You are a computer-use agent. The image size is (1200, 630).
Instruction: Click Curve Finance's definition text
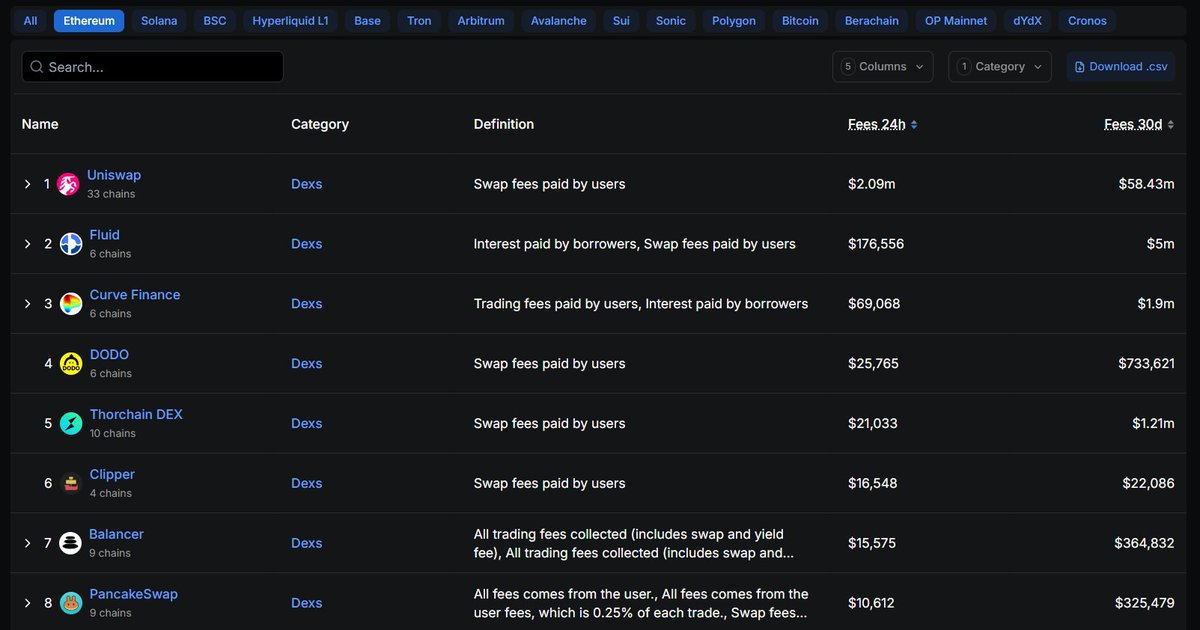click(x=641, y=304)
